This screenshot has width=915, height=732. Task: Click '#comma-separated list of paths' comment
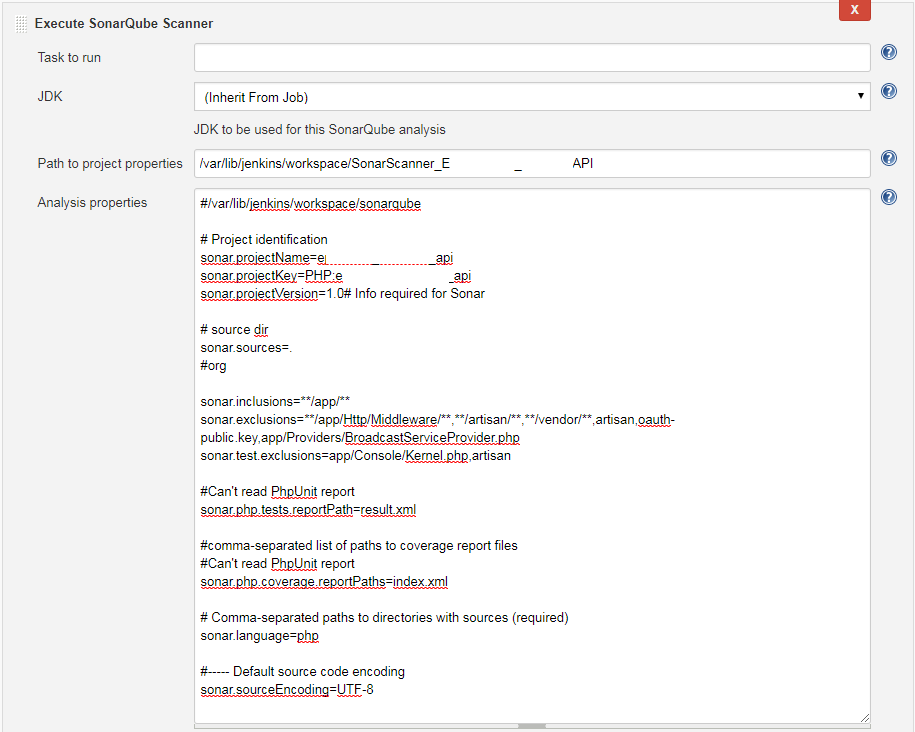tap(359, 546)
